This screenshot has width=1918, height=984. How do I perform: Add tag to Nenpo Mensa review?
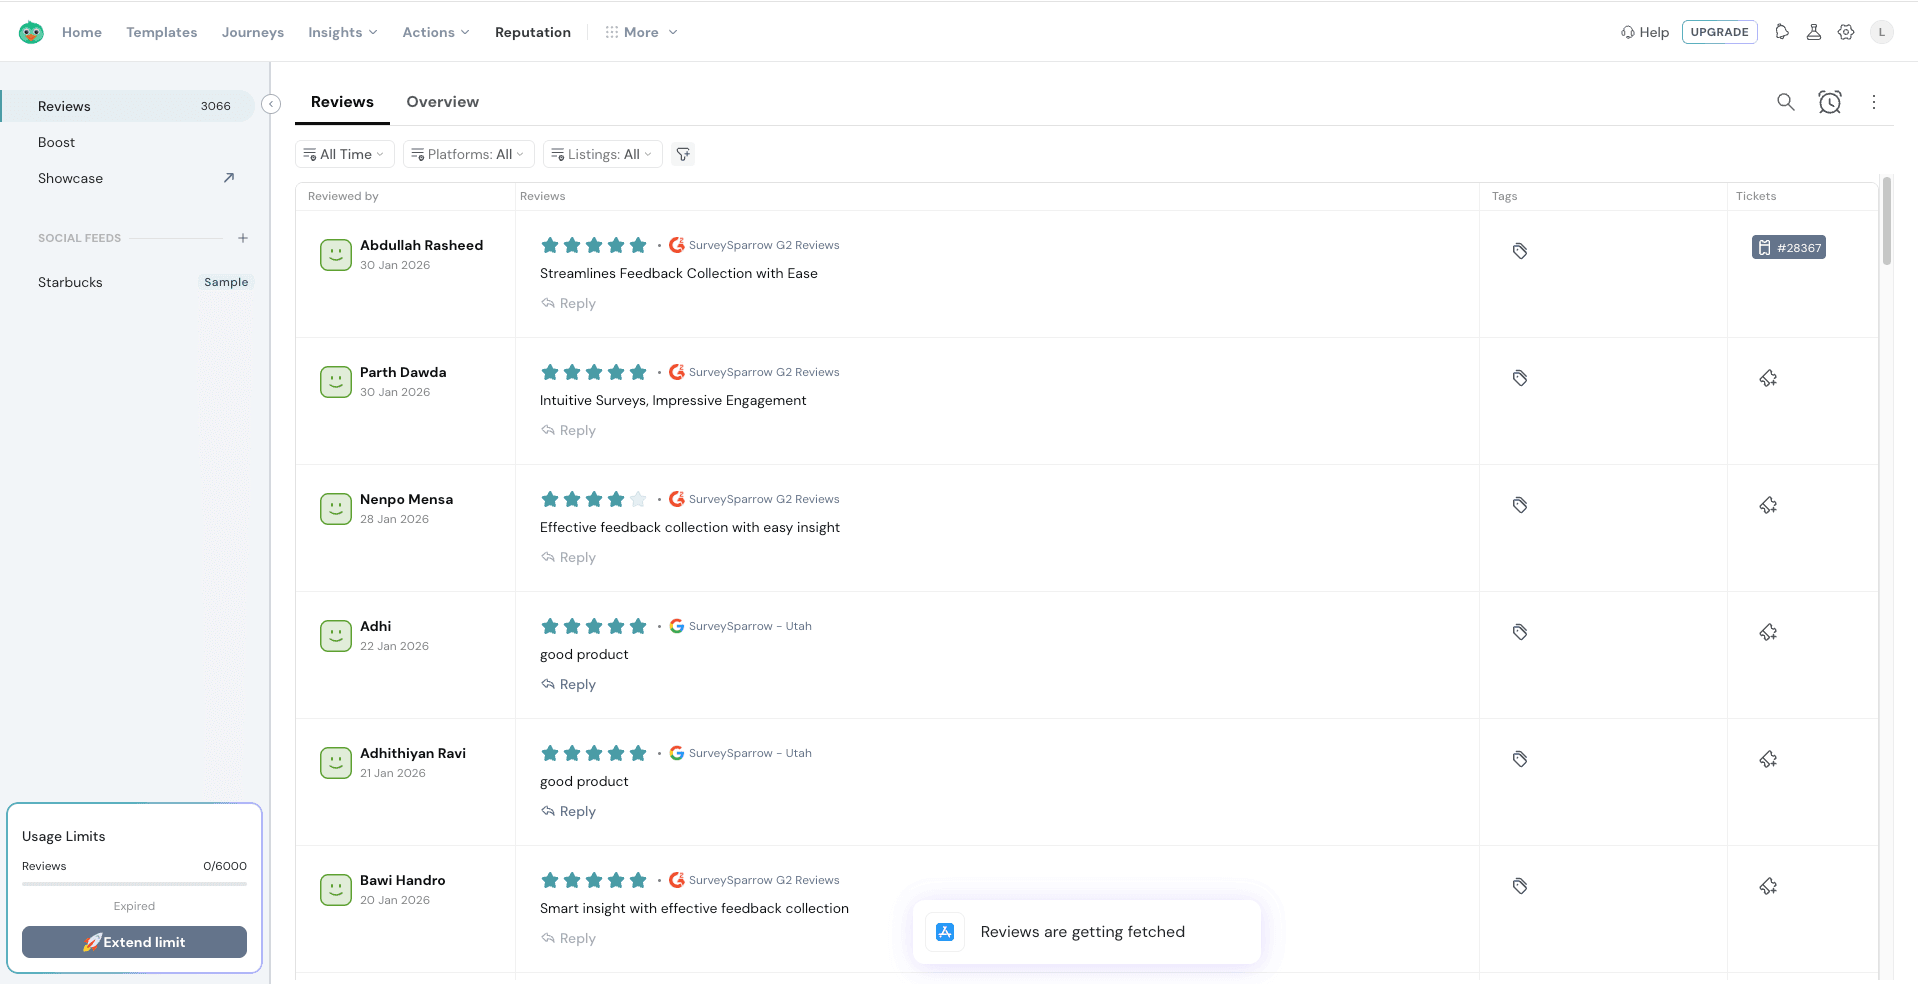(x=1520, y=505)
